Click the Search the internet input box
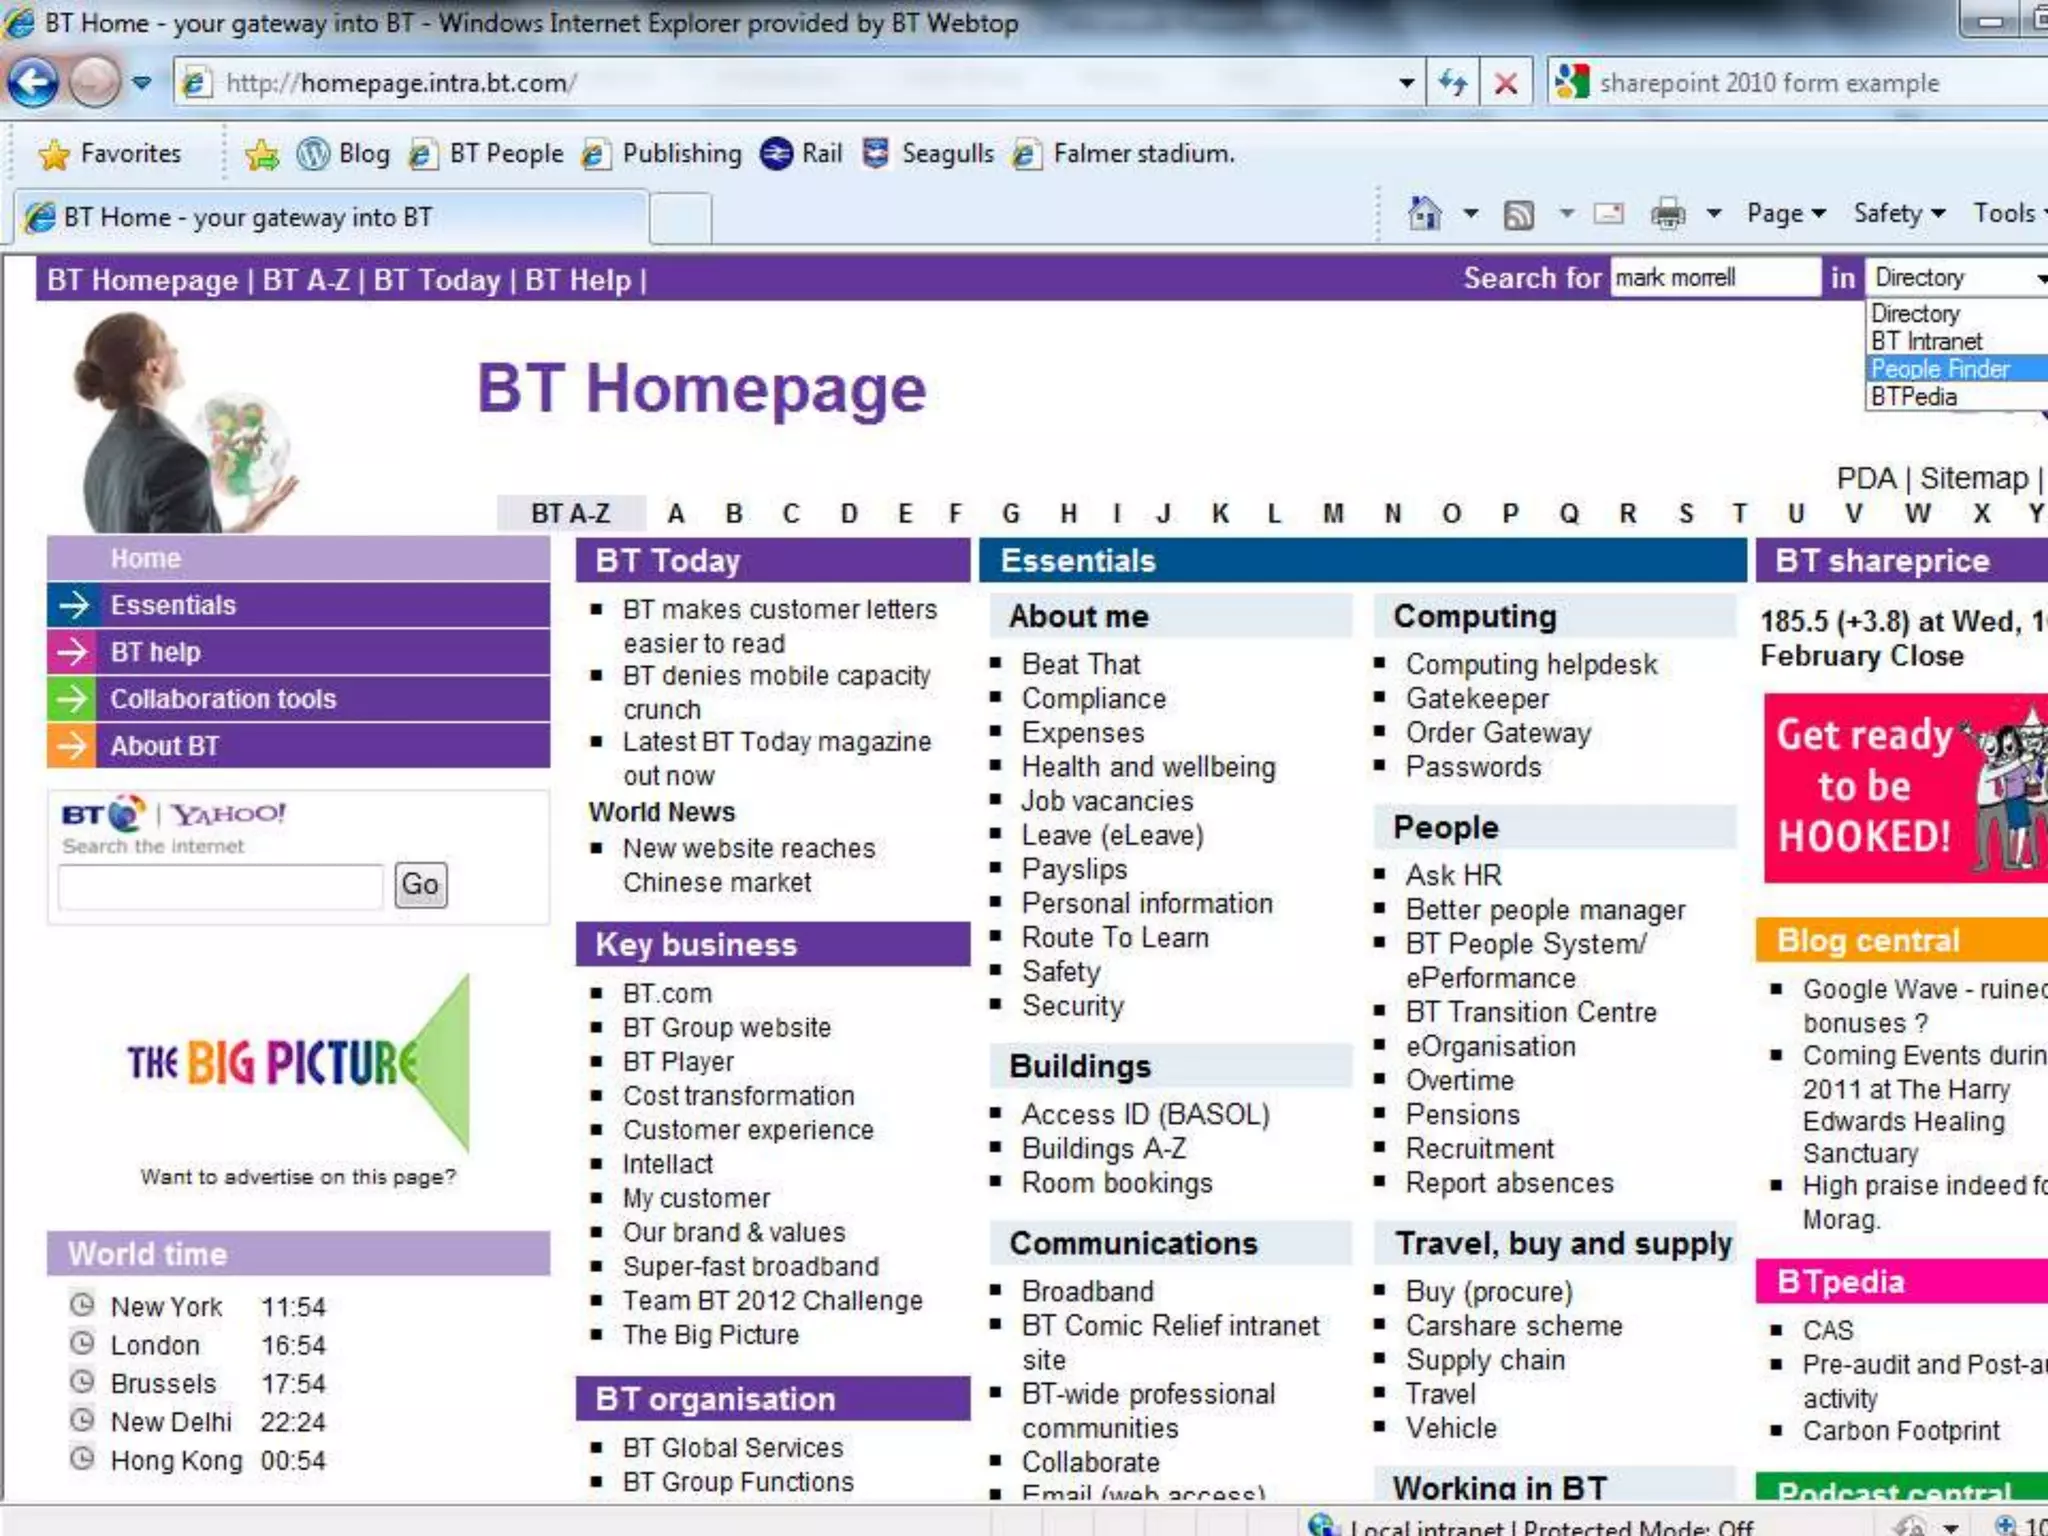 [x=220, y=886]
